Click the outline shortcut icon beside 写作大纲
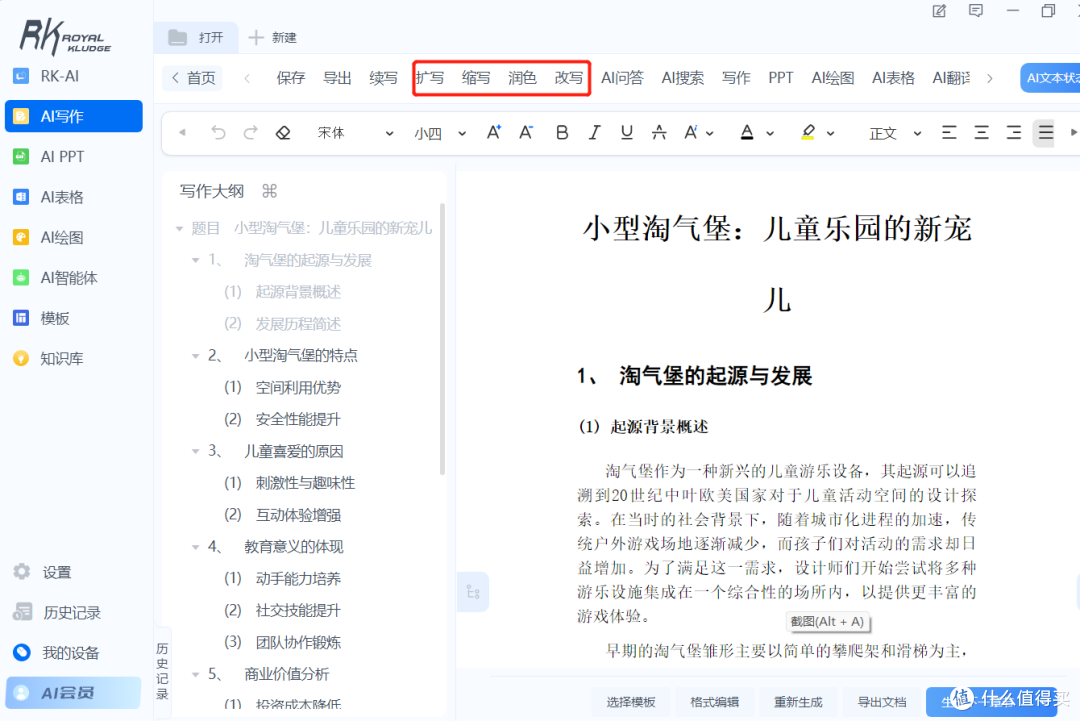 coord(269,191)
